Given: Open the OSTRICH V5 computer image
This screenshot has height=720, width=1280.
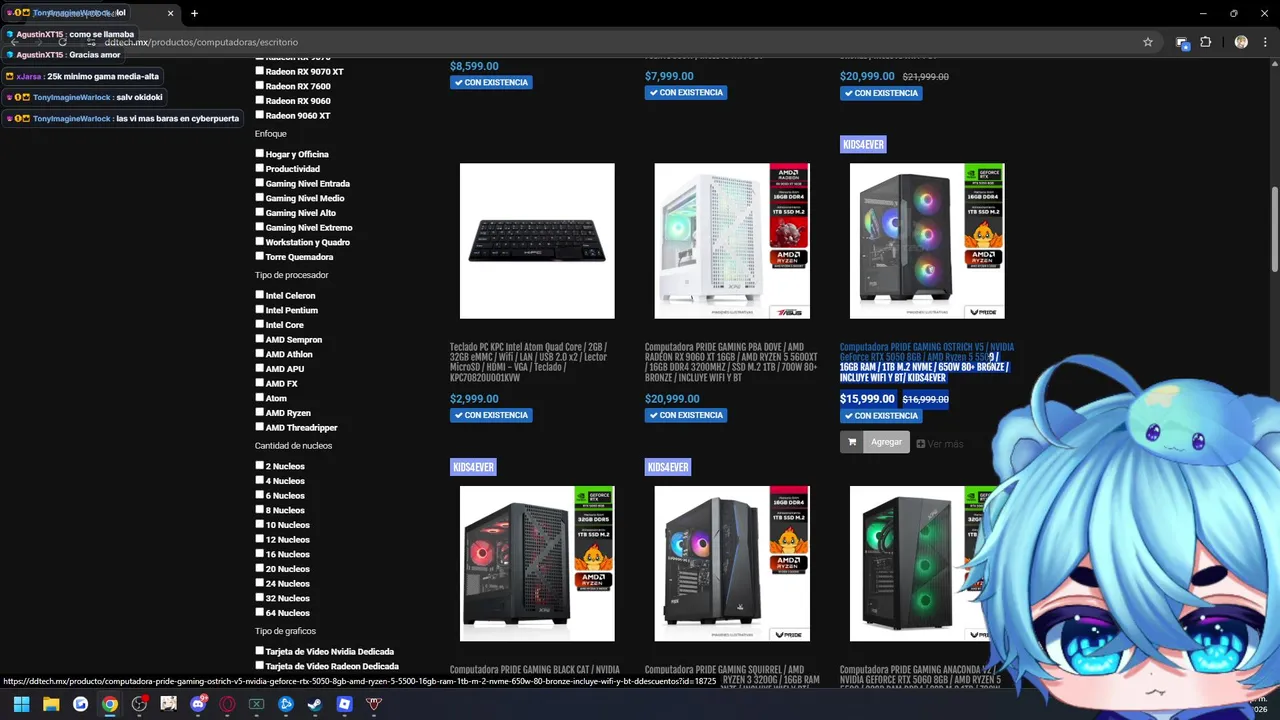Looking at the screenshot, I should pyautogui.click(x=927, y=241).
